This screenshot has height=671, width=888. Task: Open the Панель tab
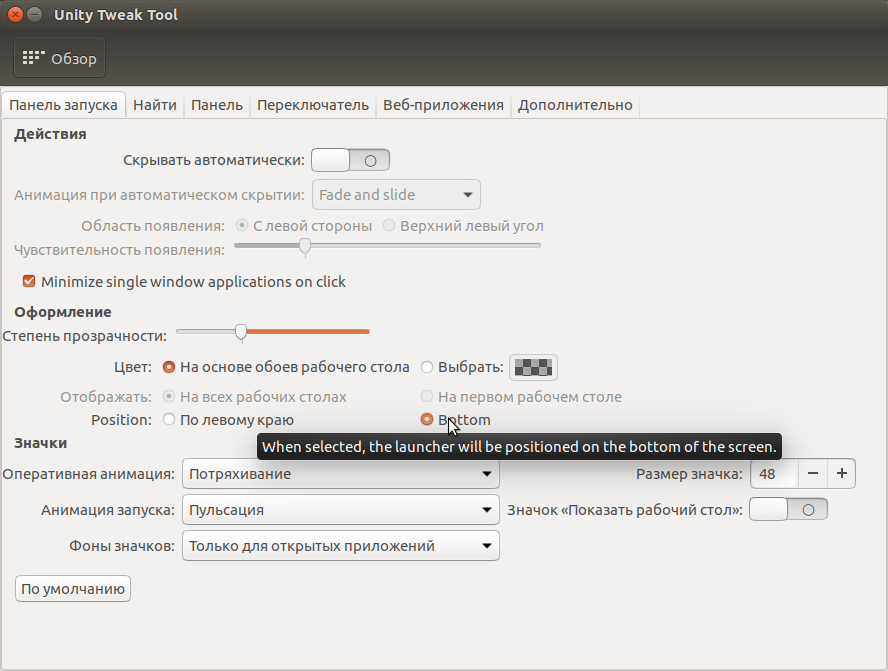[x=217, y=105]
